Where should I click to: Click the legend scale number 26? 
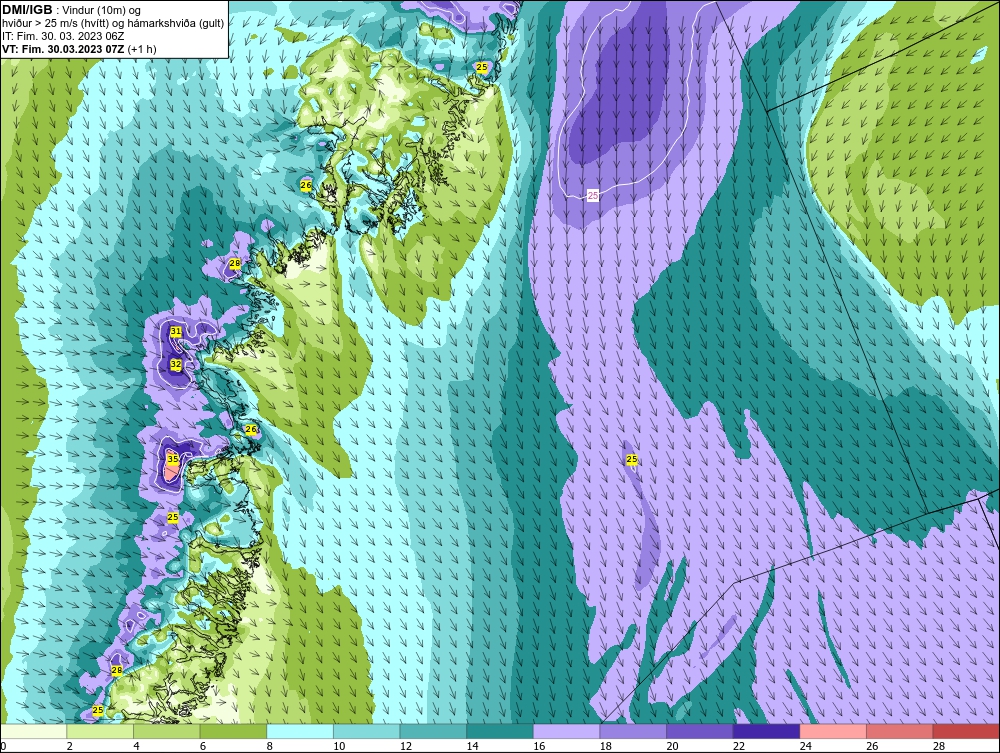872,746
